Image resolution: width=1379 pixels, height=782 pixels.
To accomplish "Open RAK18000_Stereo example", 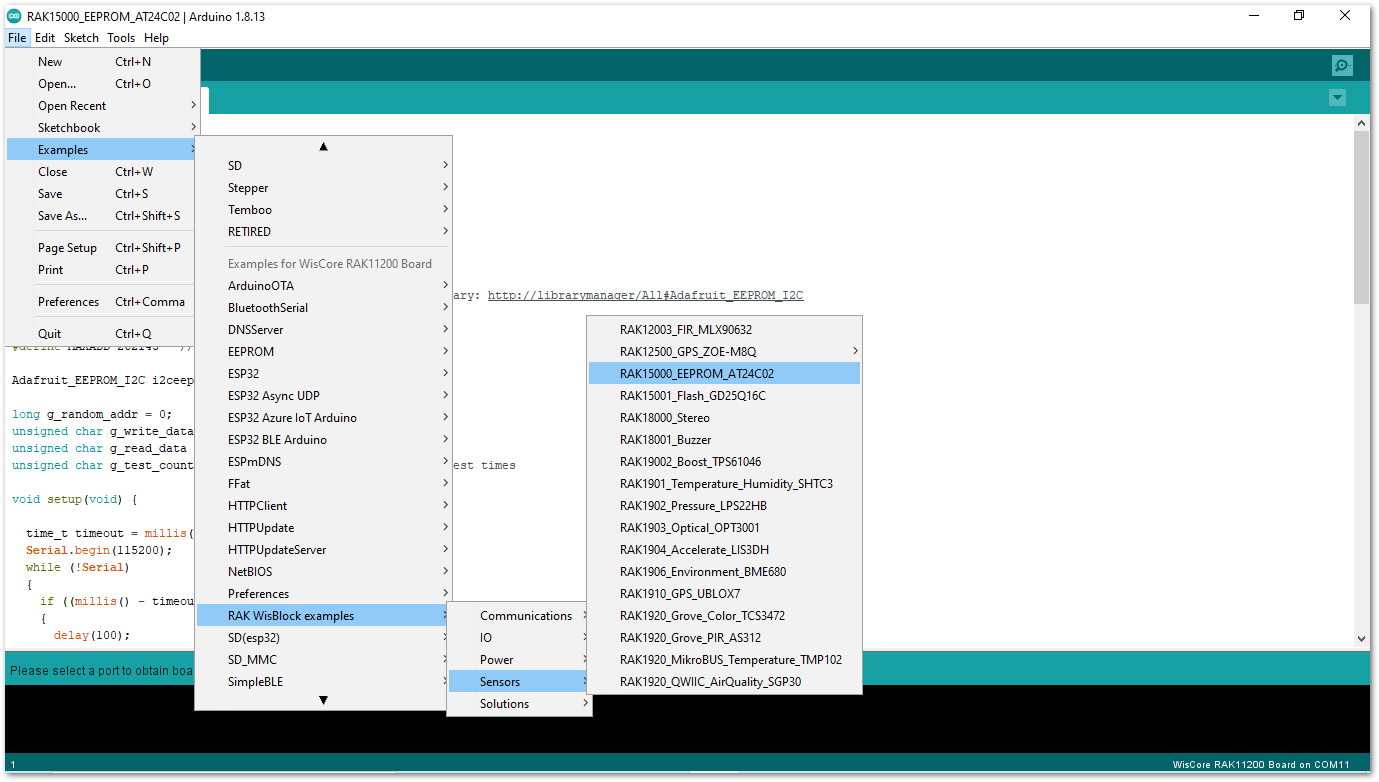I will click(724, 418).
